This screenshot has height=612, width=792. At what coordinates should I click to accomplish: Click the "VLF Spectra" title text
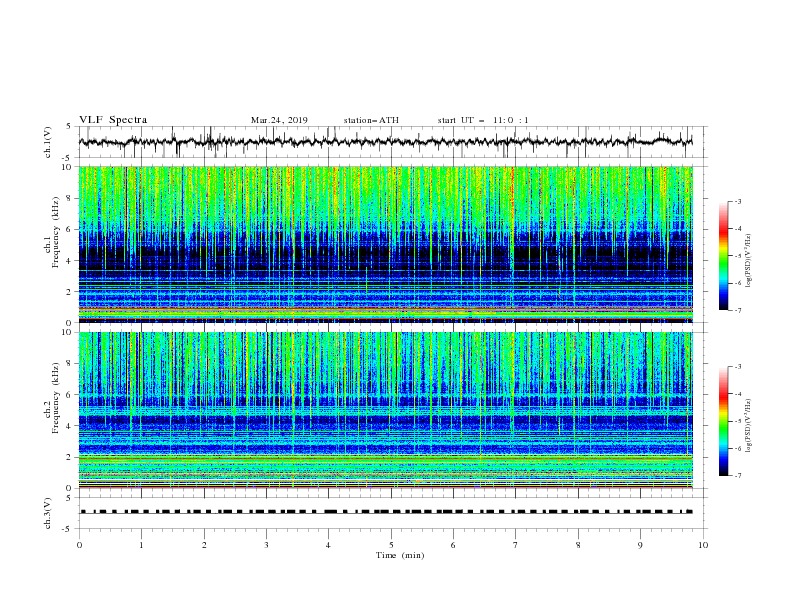pos(113,120)
